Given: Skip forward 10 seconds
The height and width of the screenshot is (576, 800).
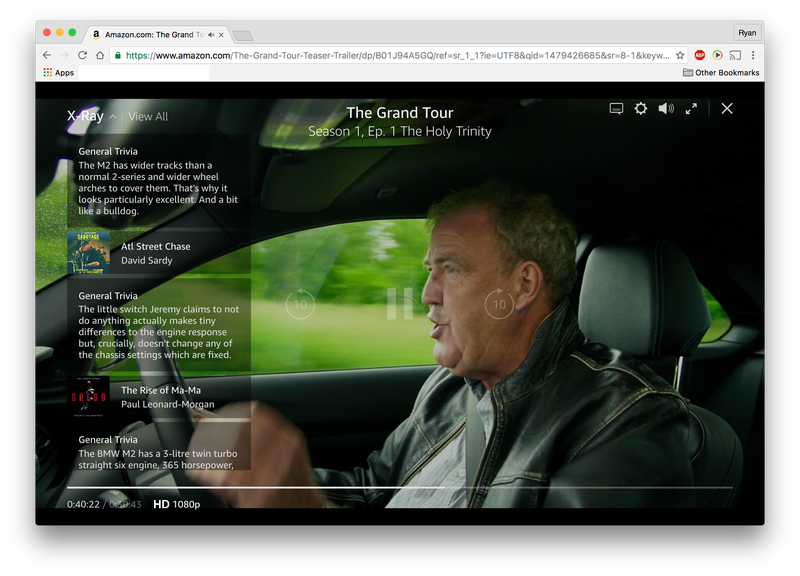Looking at the screenshot, I should pyautogui.click(x=499, y=304).
